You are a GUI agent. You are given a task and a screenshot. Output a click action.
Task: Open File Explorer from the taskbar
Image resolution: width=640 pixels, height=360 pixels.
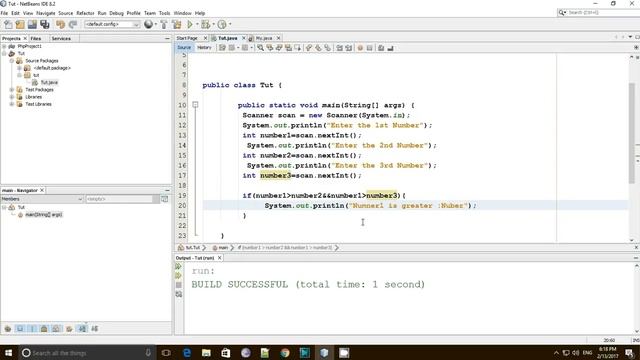(x=206, y=353)
